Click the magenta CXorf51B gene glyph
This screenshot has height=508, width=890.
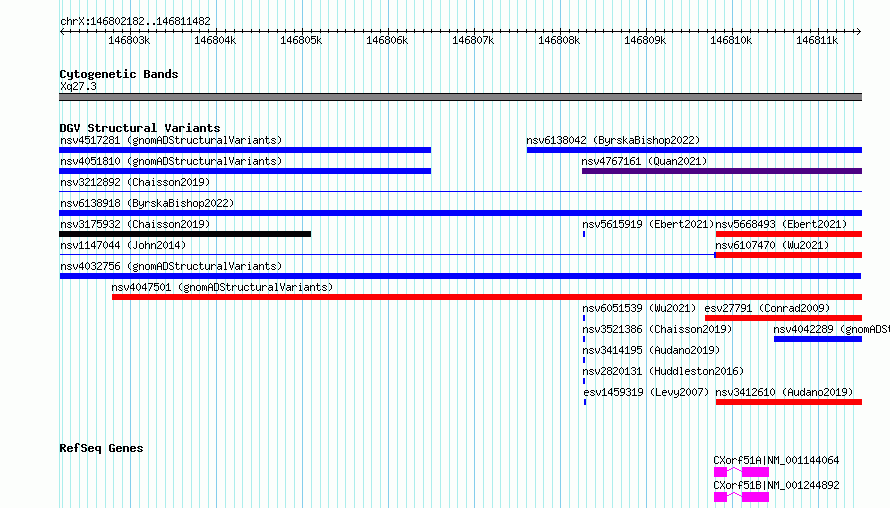coord(741,497)
